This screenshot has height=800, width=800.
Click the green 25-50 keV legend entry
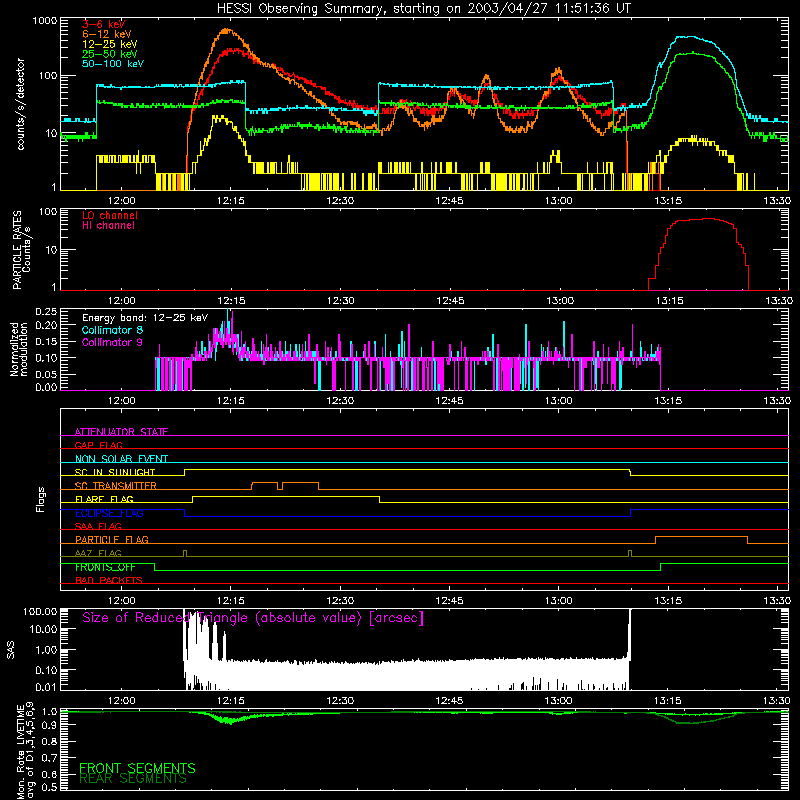pyautogui.click(x=110, y=54)
